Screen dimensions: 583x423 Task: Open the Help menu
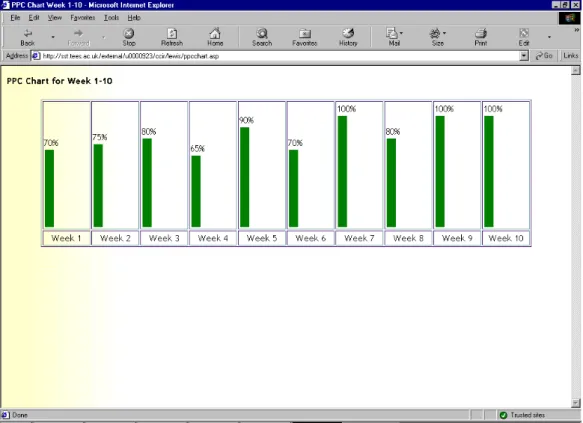[x=134, y=18]
